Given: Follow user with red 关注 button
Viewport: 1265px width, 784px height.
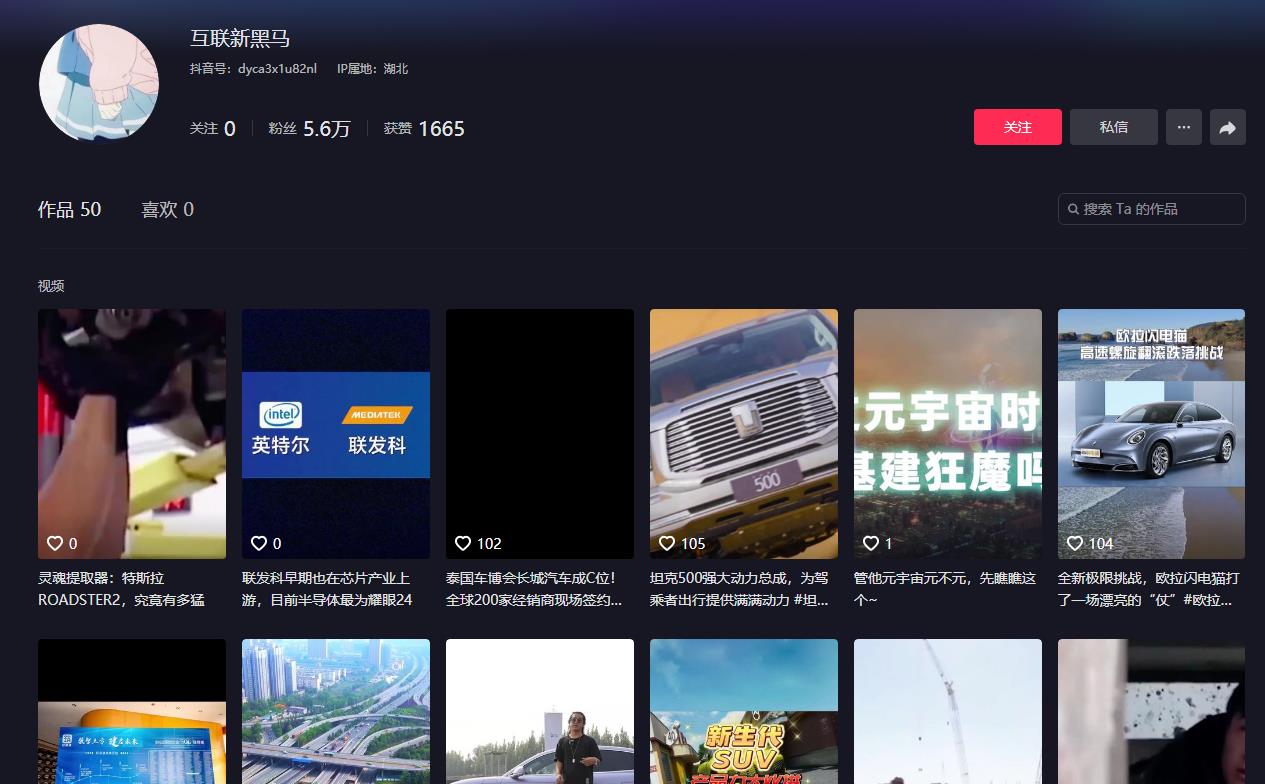Looking at the screenshot, I should pos(1018,127).
